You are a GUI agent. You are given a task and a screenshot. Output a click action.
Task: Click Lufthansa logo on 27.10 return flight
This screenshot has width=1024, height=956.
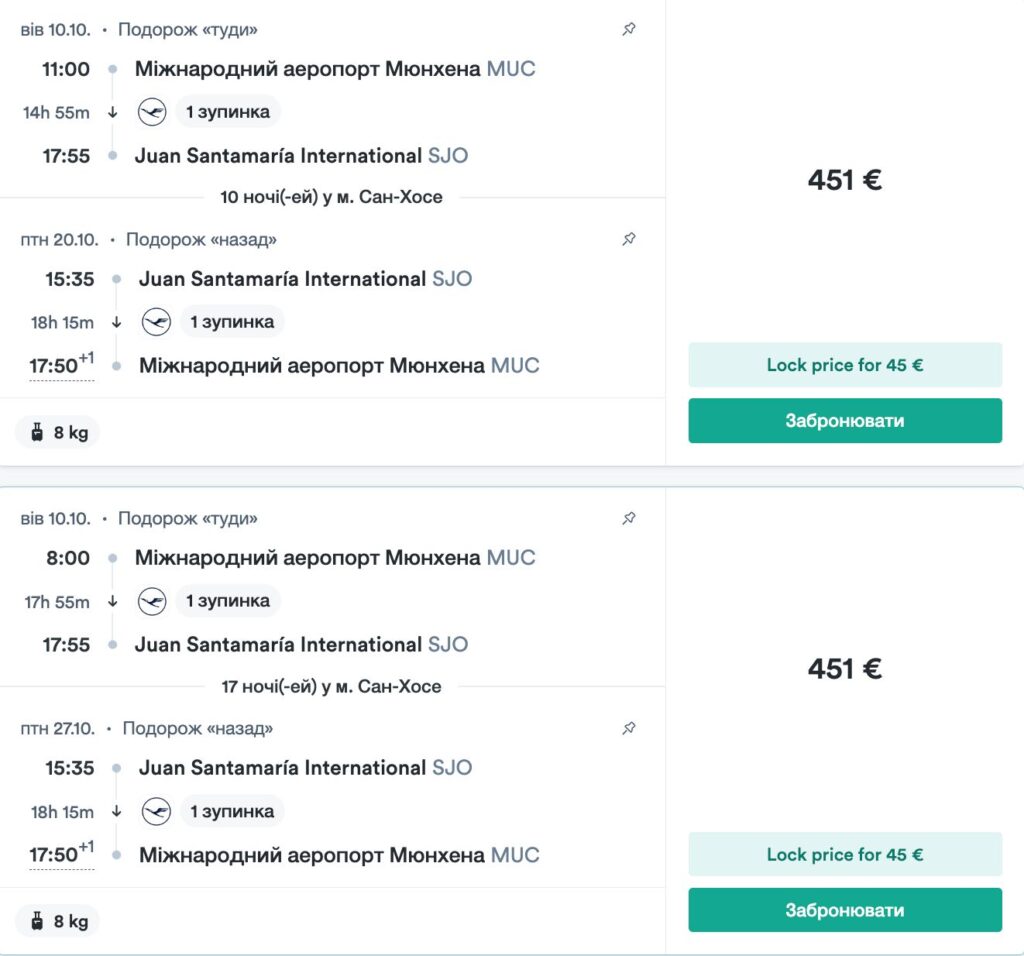[x=156, y=812]
